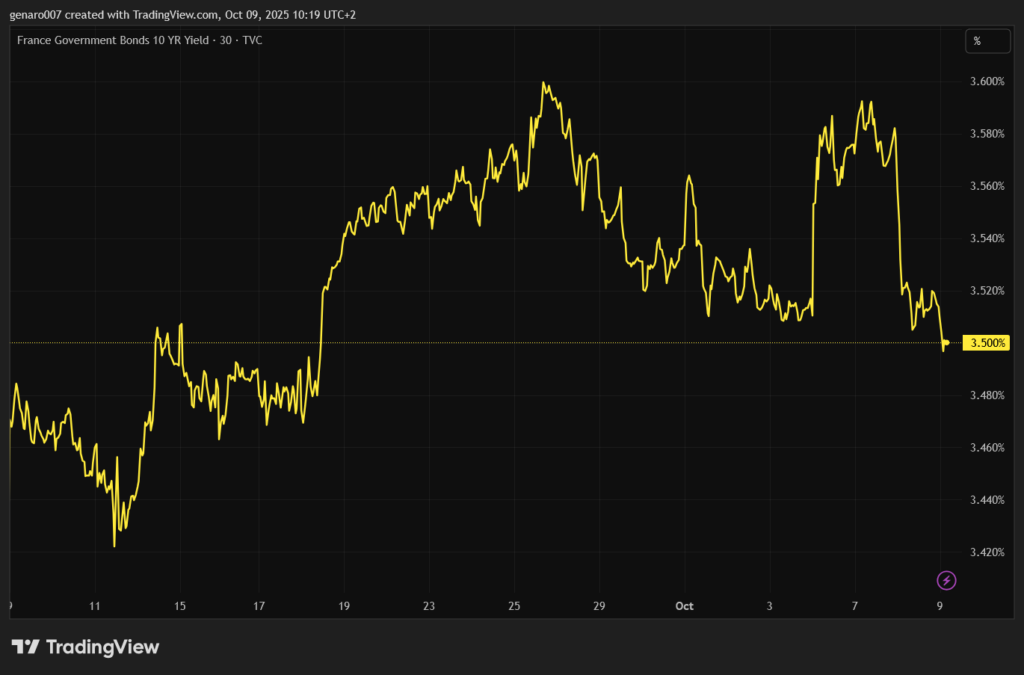Click the France Government Bonds 10 YR Yield title

tap(139, 40)
